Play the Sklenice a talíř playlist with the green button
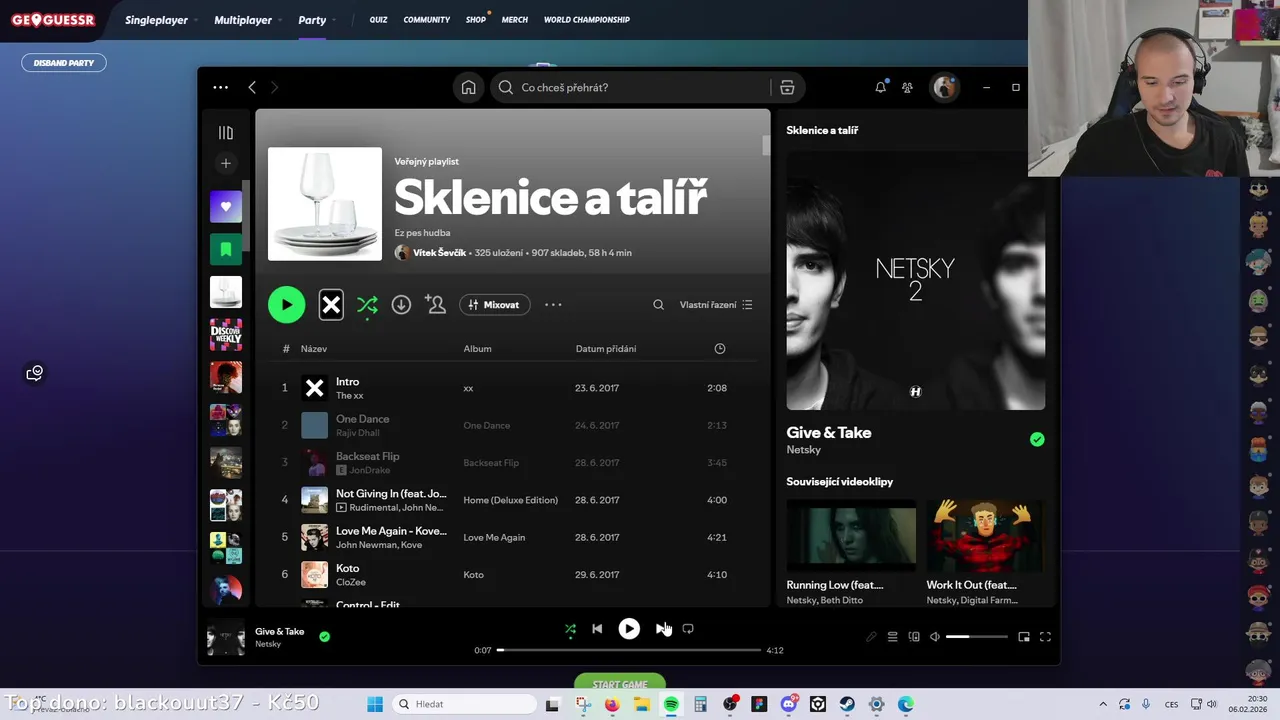This screenshot has height=720, width=1280. coord(286,305)
